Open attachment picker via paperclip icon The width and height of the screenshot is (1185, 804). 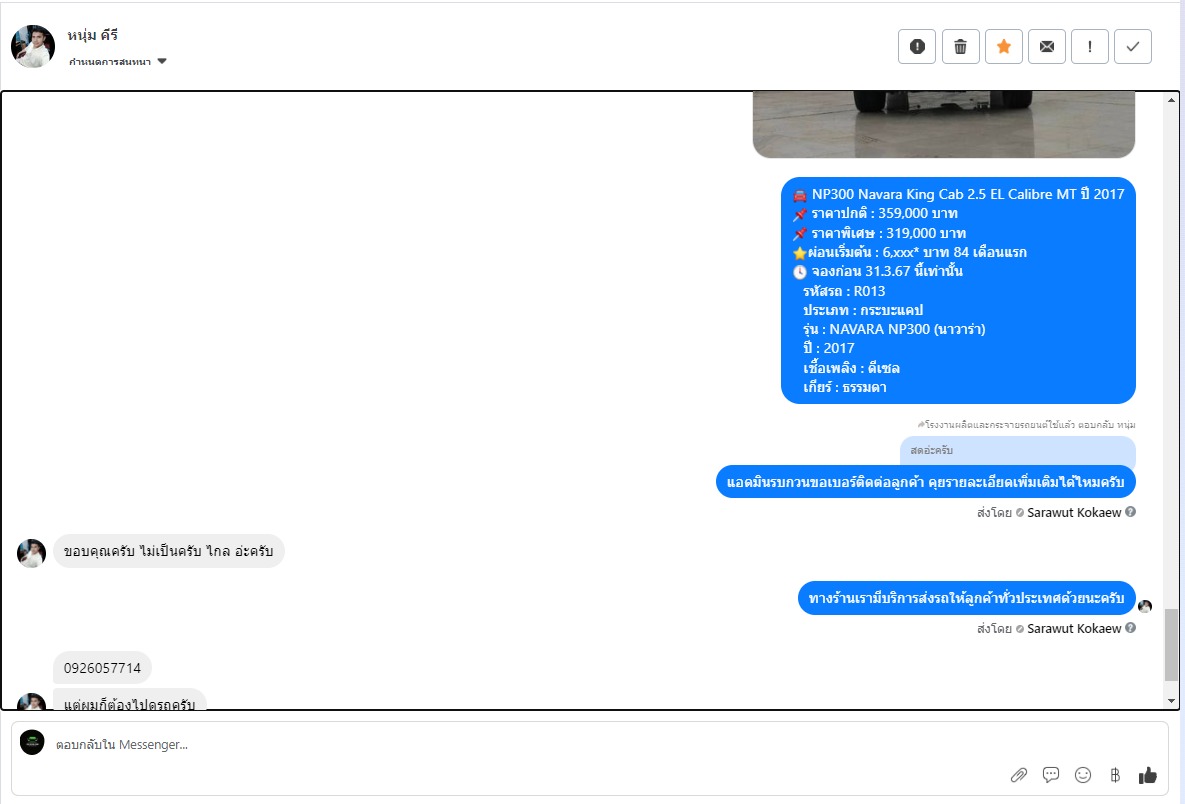pos(1019,775)
